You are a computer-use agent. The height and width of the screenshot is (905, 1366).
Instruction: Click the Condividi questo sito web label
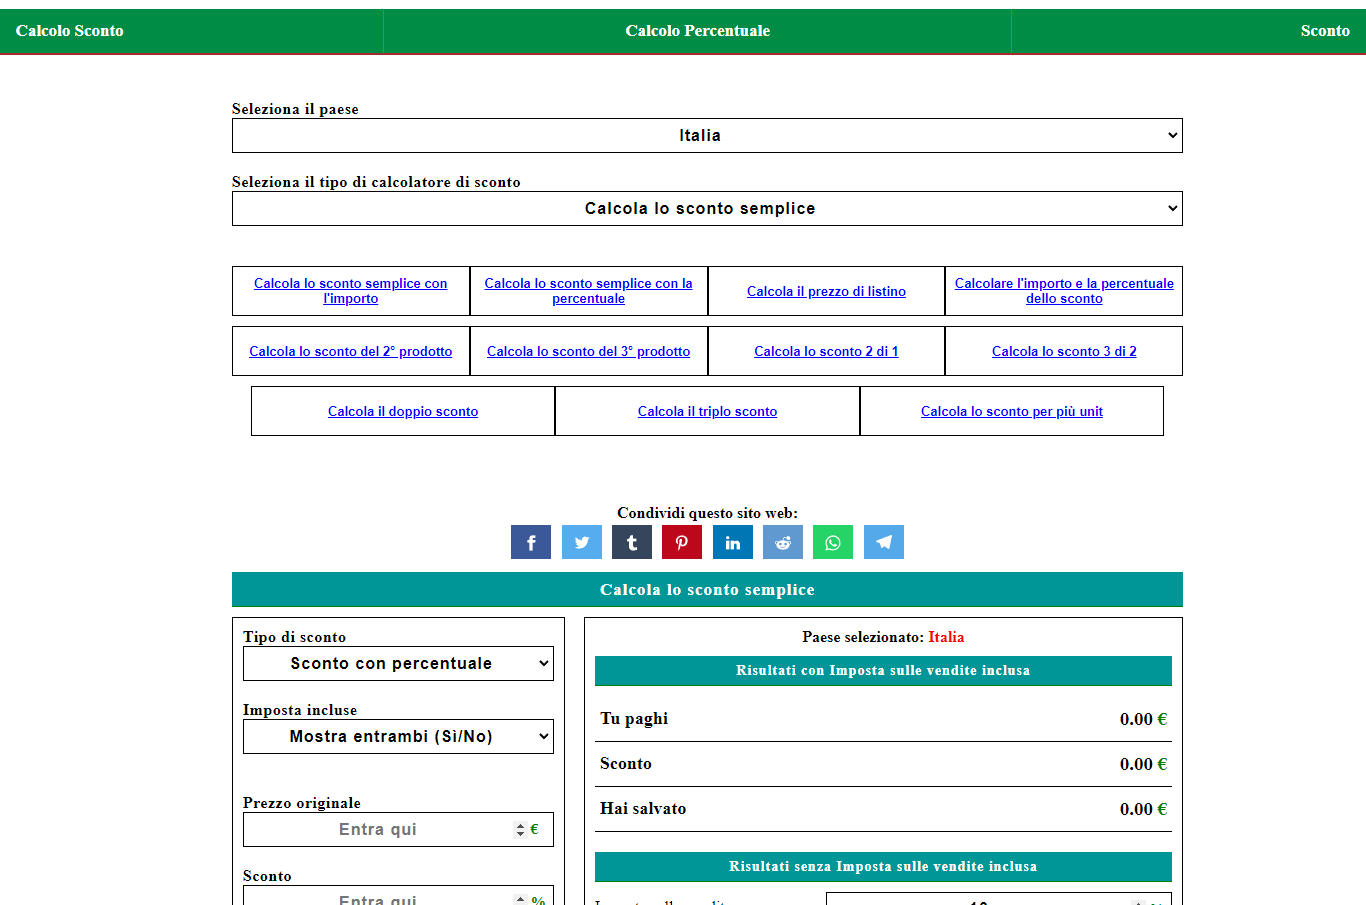click(707, 513)
